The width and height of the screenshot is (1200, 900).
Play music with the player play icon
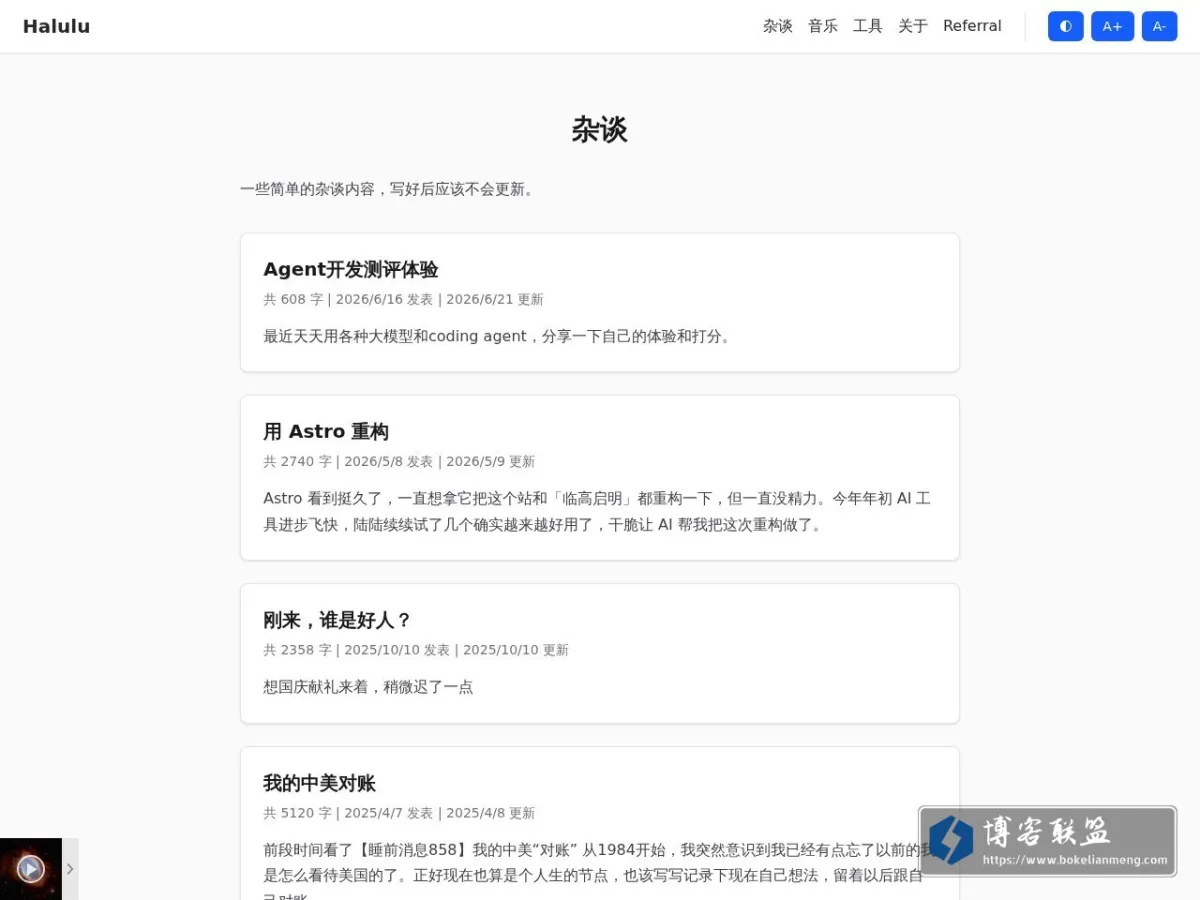[31, 869]
